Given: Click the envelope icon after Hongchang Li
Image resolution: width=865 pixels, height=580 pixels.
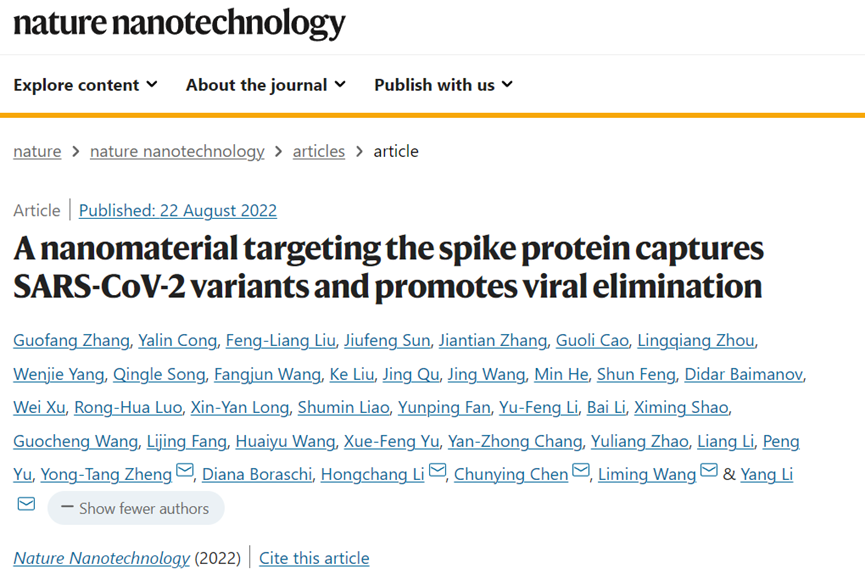Looking at the screenshot, I should [x=437, y=470].
